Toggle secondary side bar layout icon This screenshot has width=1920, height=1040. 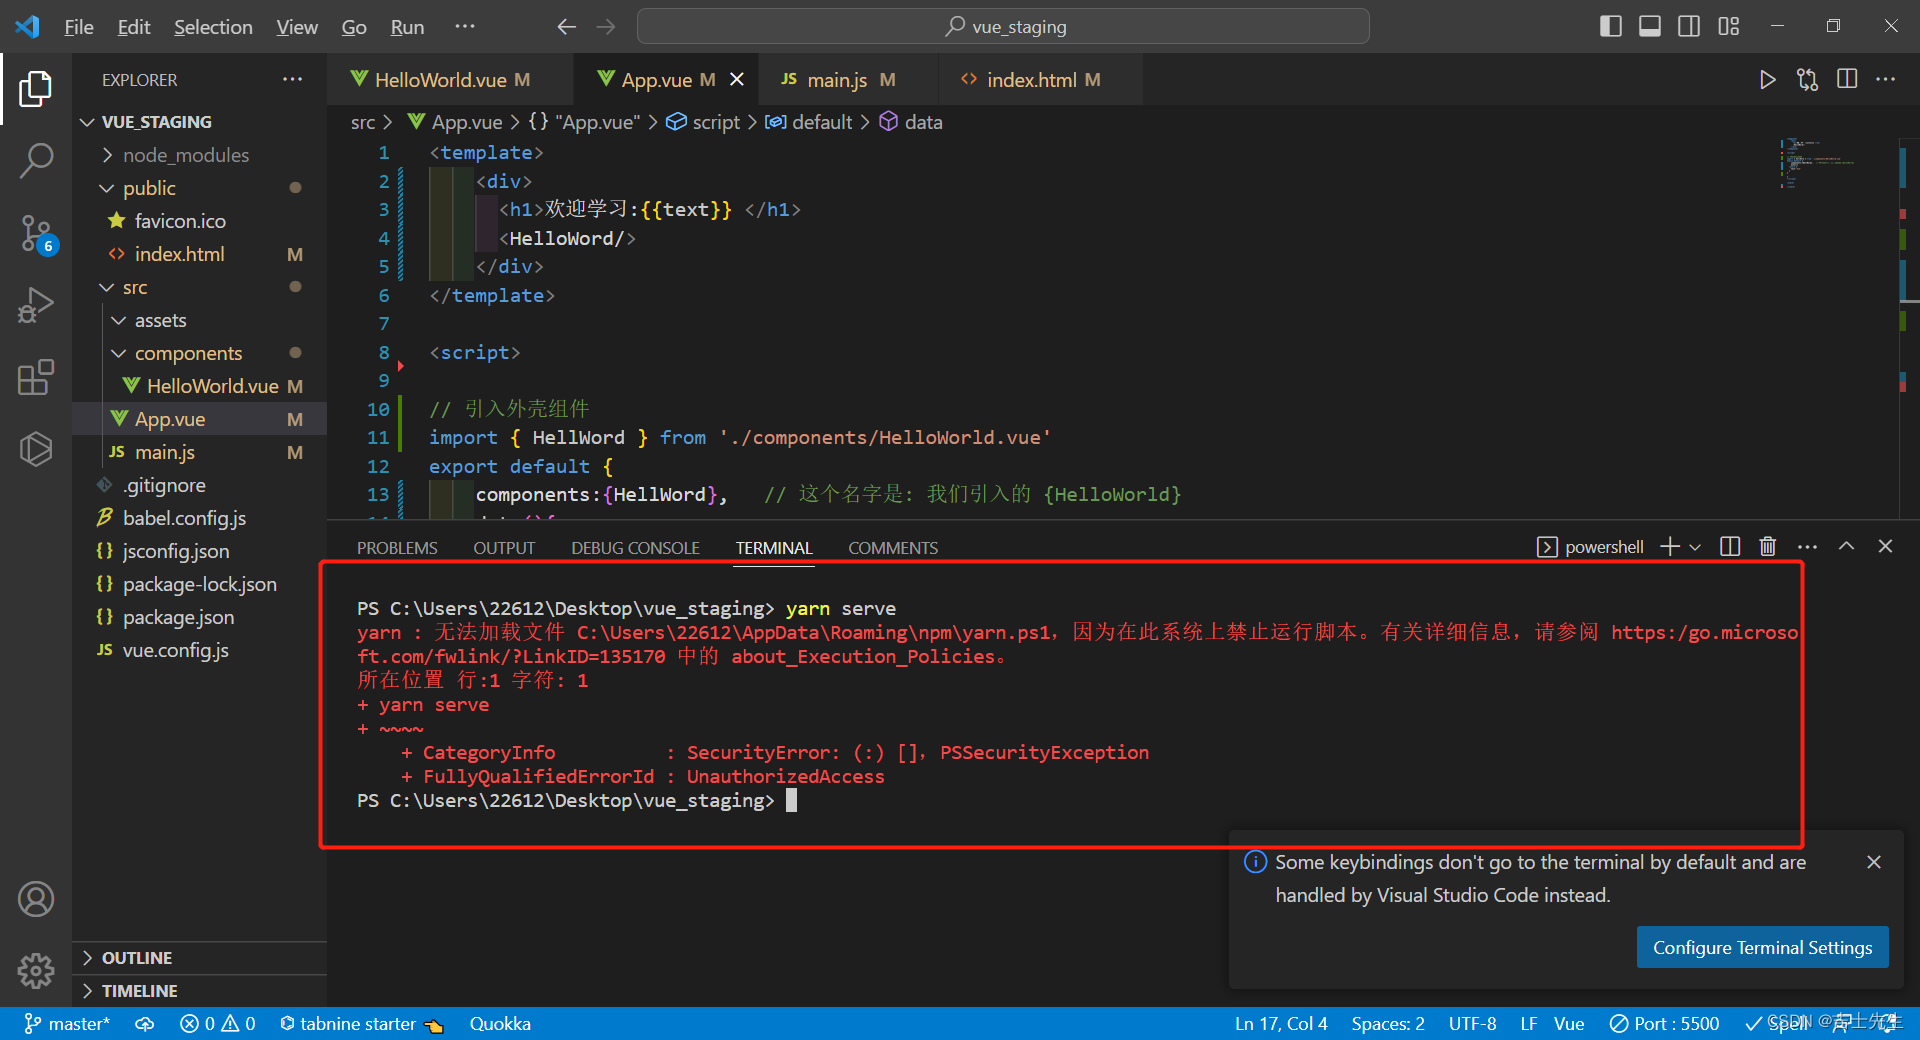click(x=1689, y=26)
